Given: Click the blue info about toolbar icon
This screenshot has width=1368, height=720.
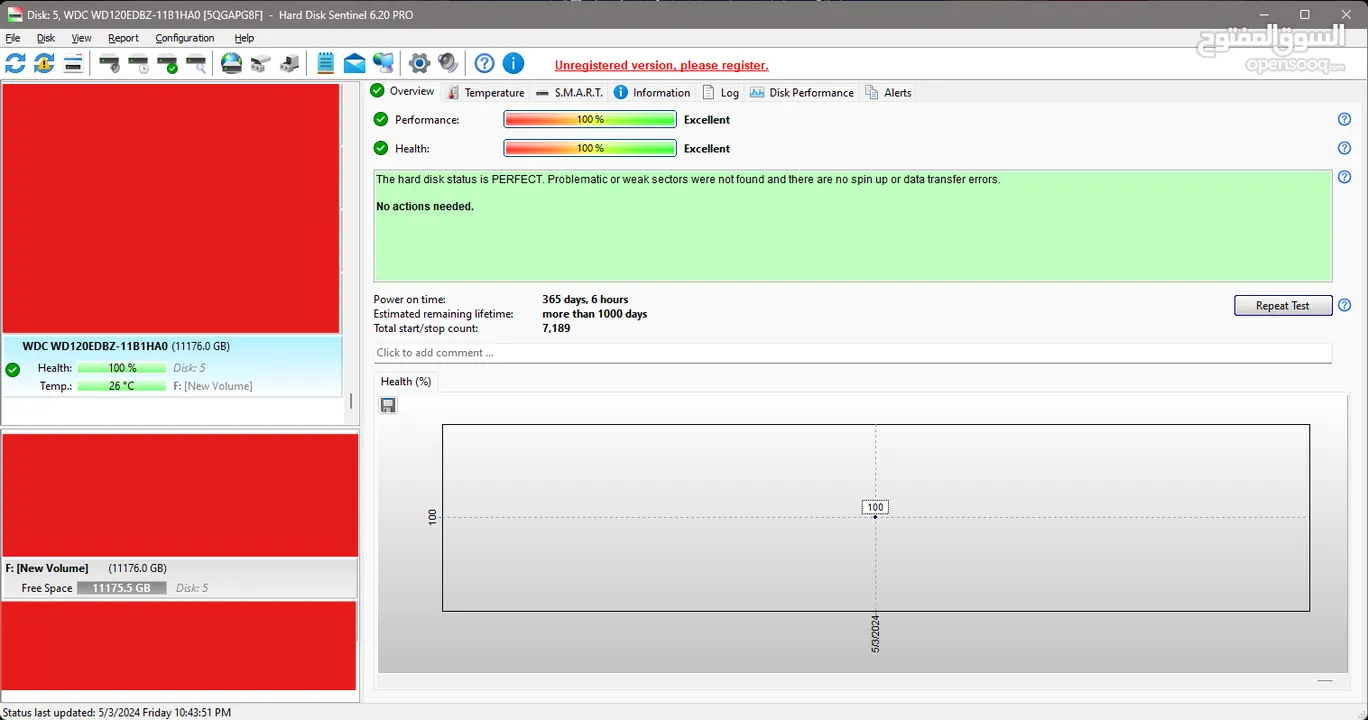Looking at the screenshot, I should 513,64.
